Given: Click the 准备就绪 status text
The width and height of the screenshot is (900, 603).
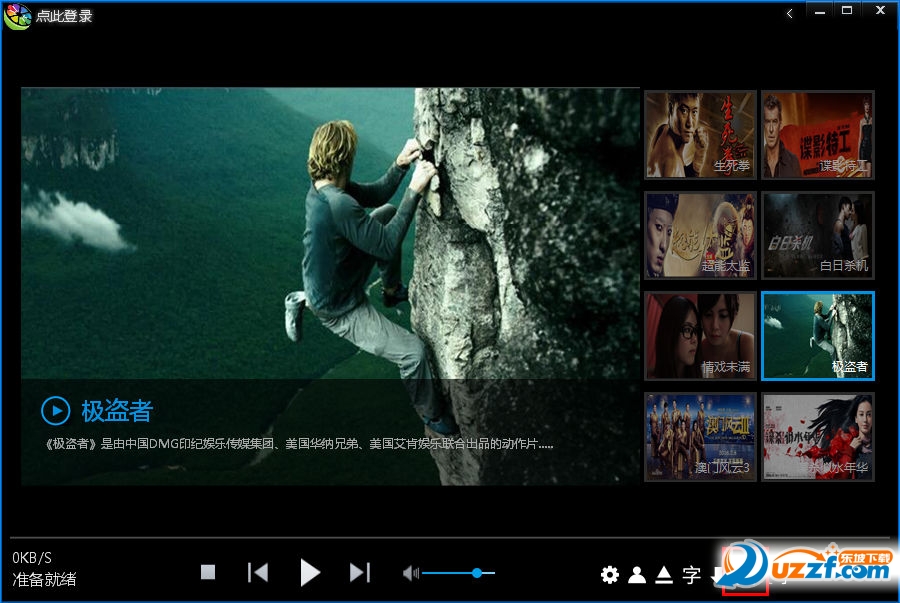Looking at the screenshot, I should (x=44, y=579).
